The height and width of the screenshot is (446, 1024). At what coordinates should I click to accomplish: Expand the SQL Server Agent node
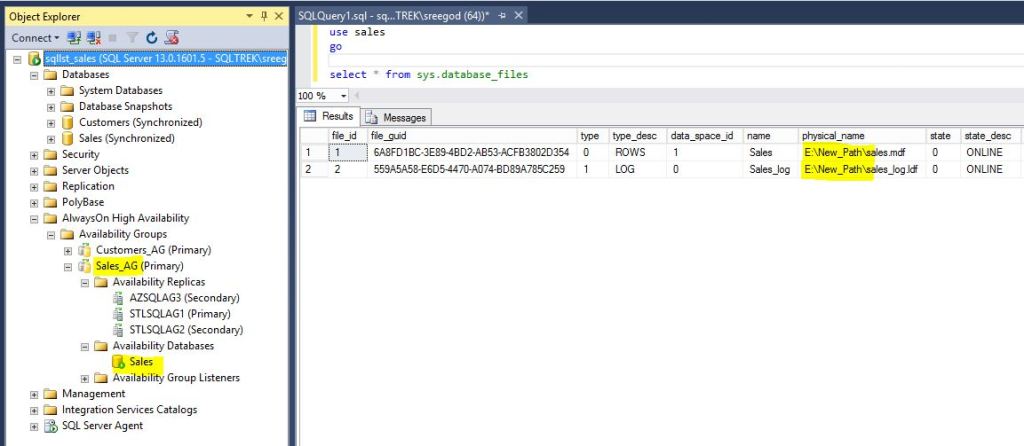(35, 426)
